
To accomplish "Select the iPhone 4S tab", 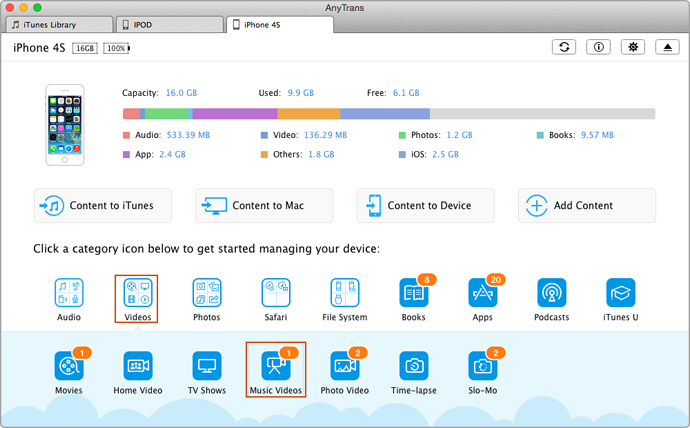I will coord(280,25).
